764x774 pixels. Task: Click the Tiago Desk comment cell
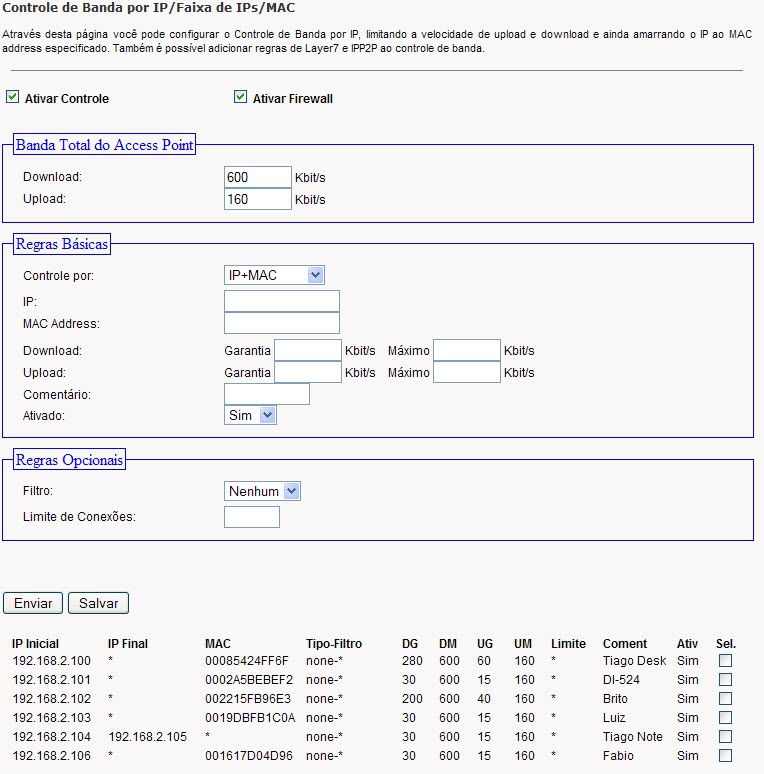(634, 660)
